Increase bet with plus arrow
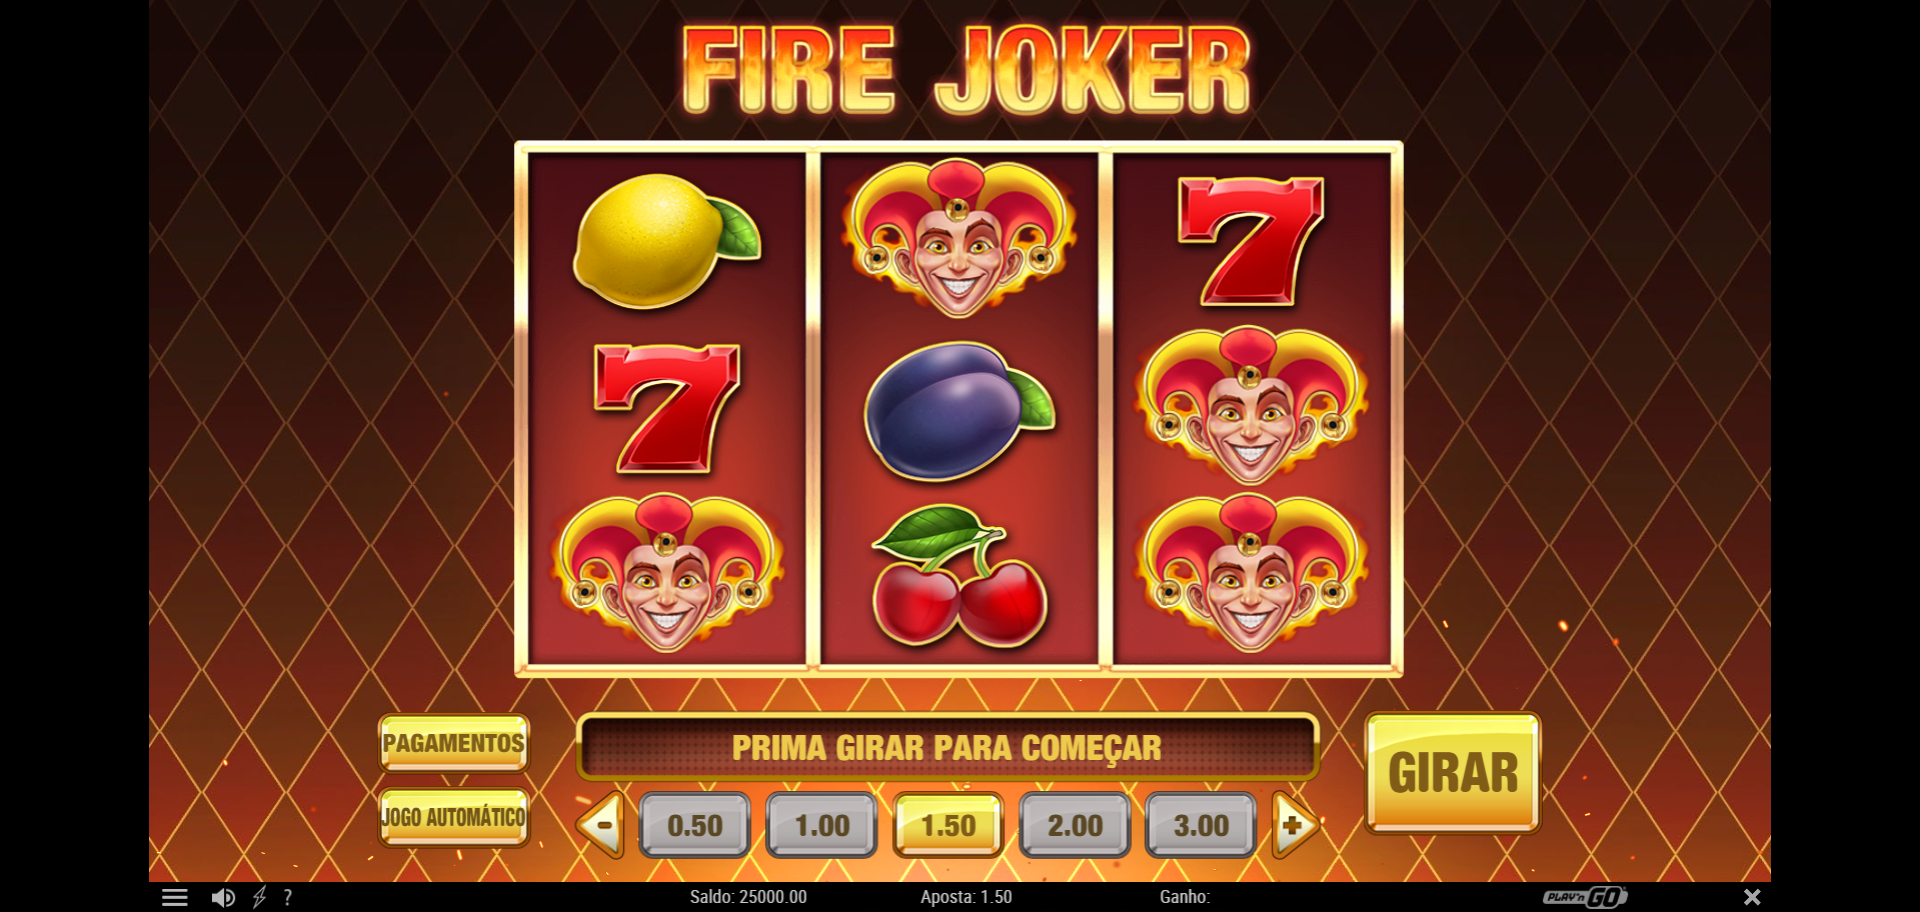 1295,825
